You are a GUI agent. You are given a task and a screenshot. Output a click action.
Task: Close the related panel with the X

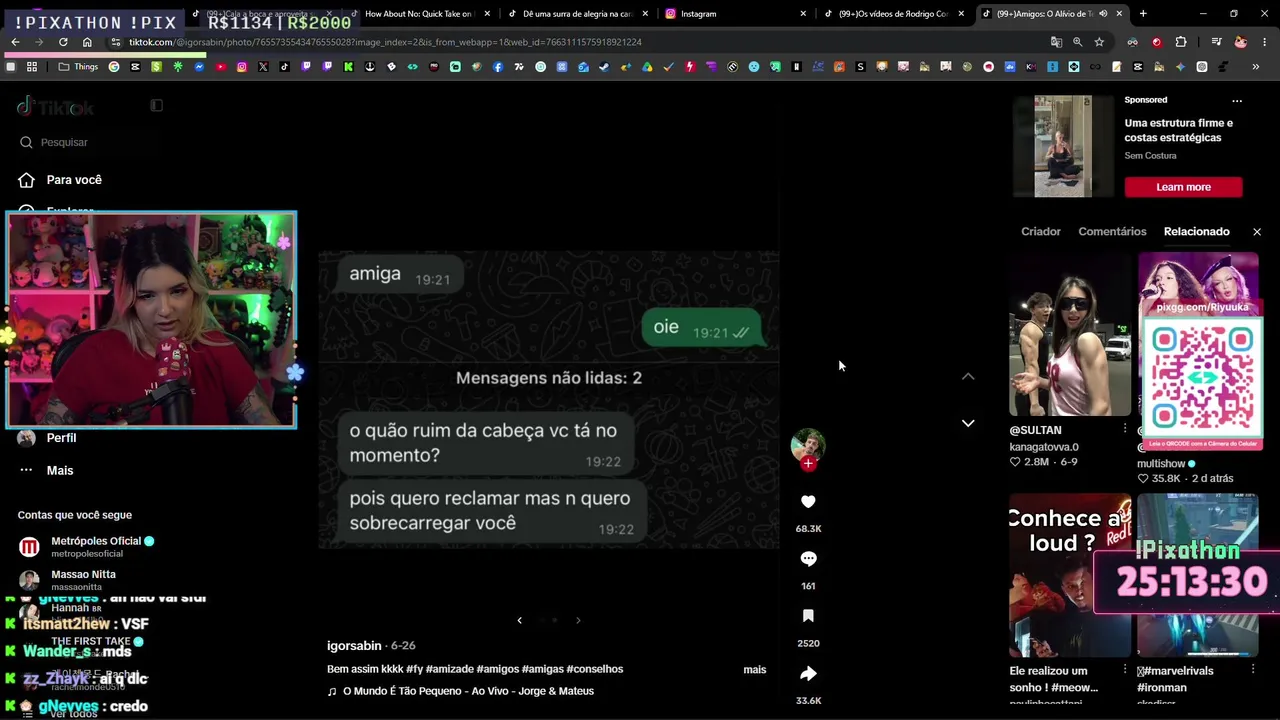tap(1257, 232)
